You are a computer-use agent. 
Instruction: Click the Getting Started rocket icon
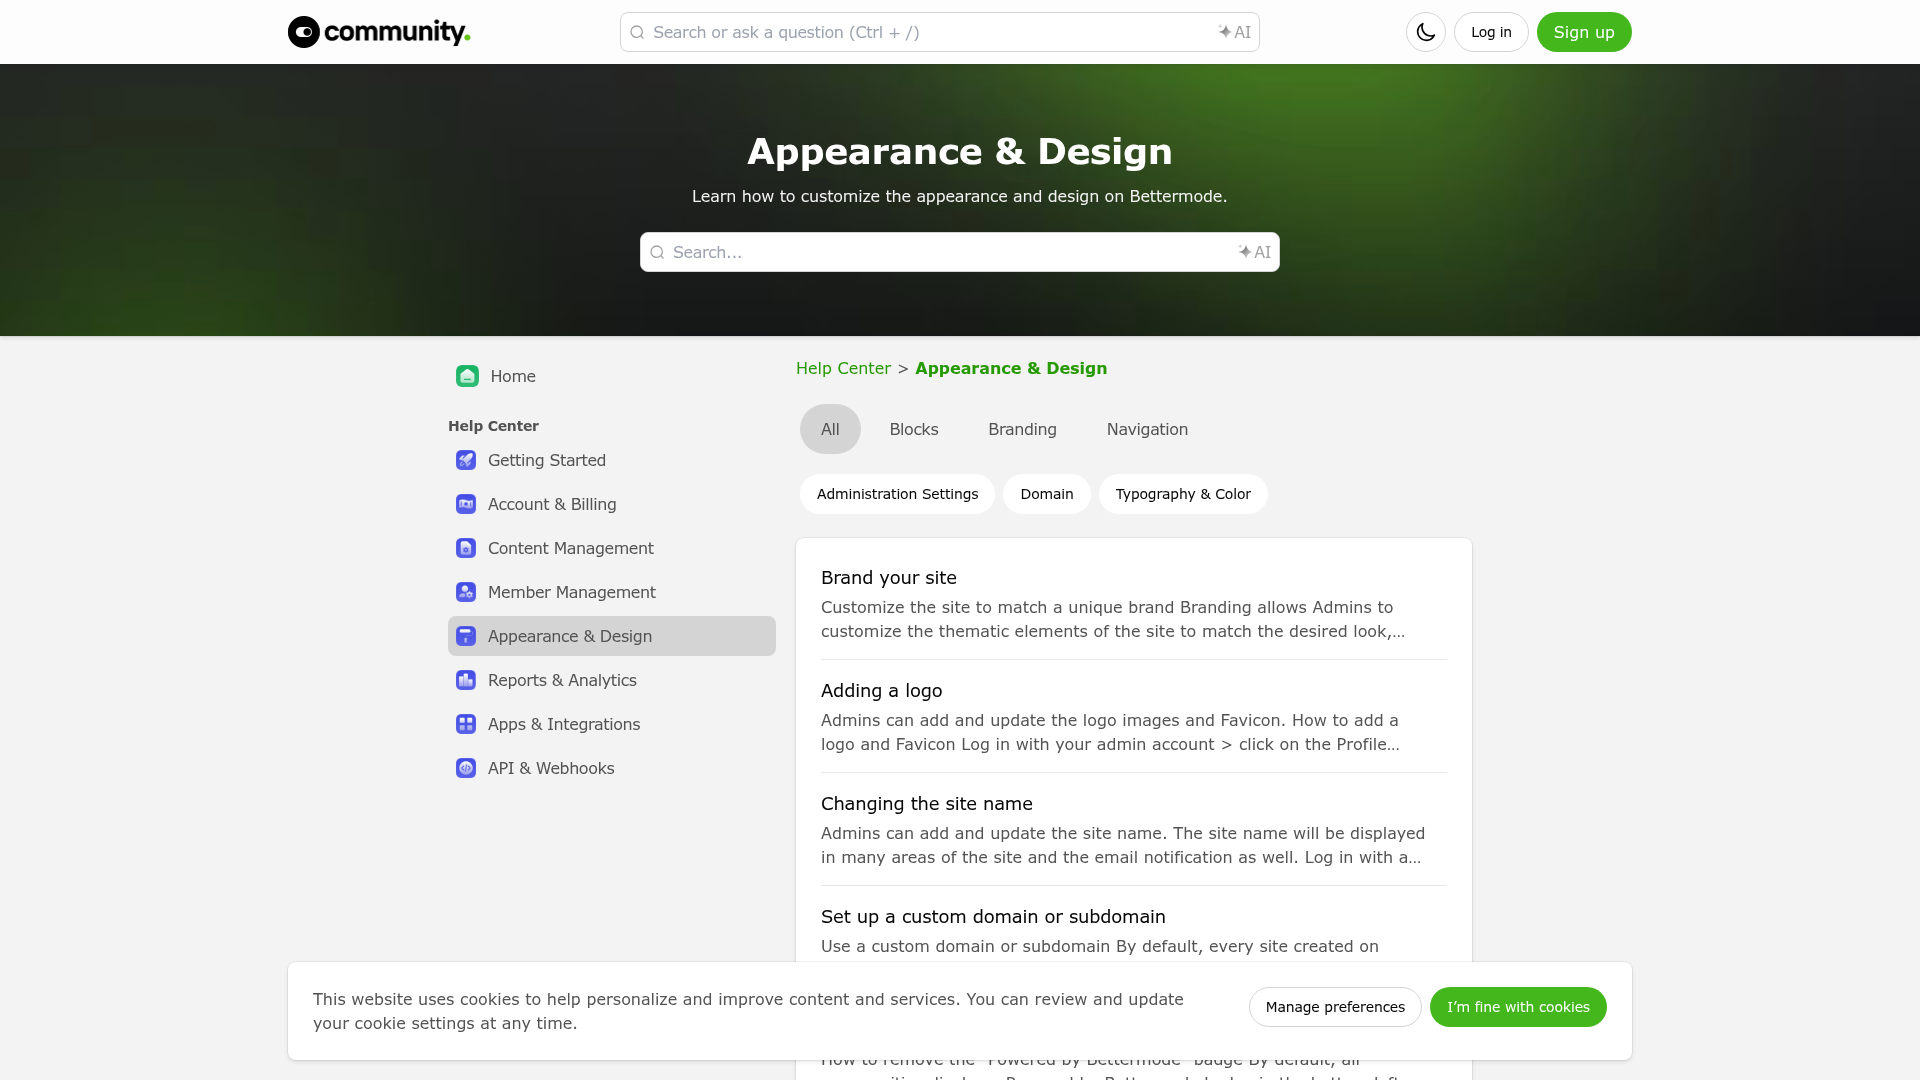coord(466,460)
